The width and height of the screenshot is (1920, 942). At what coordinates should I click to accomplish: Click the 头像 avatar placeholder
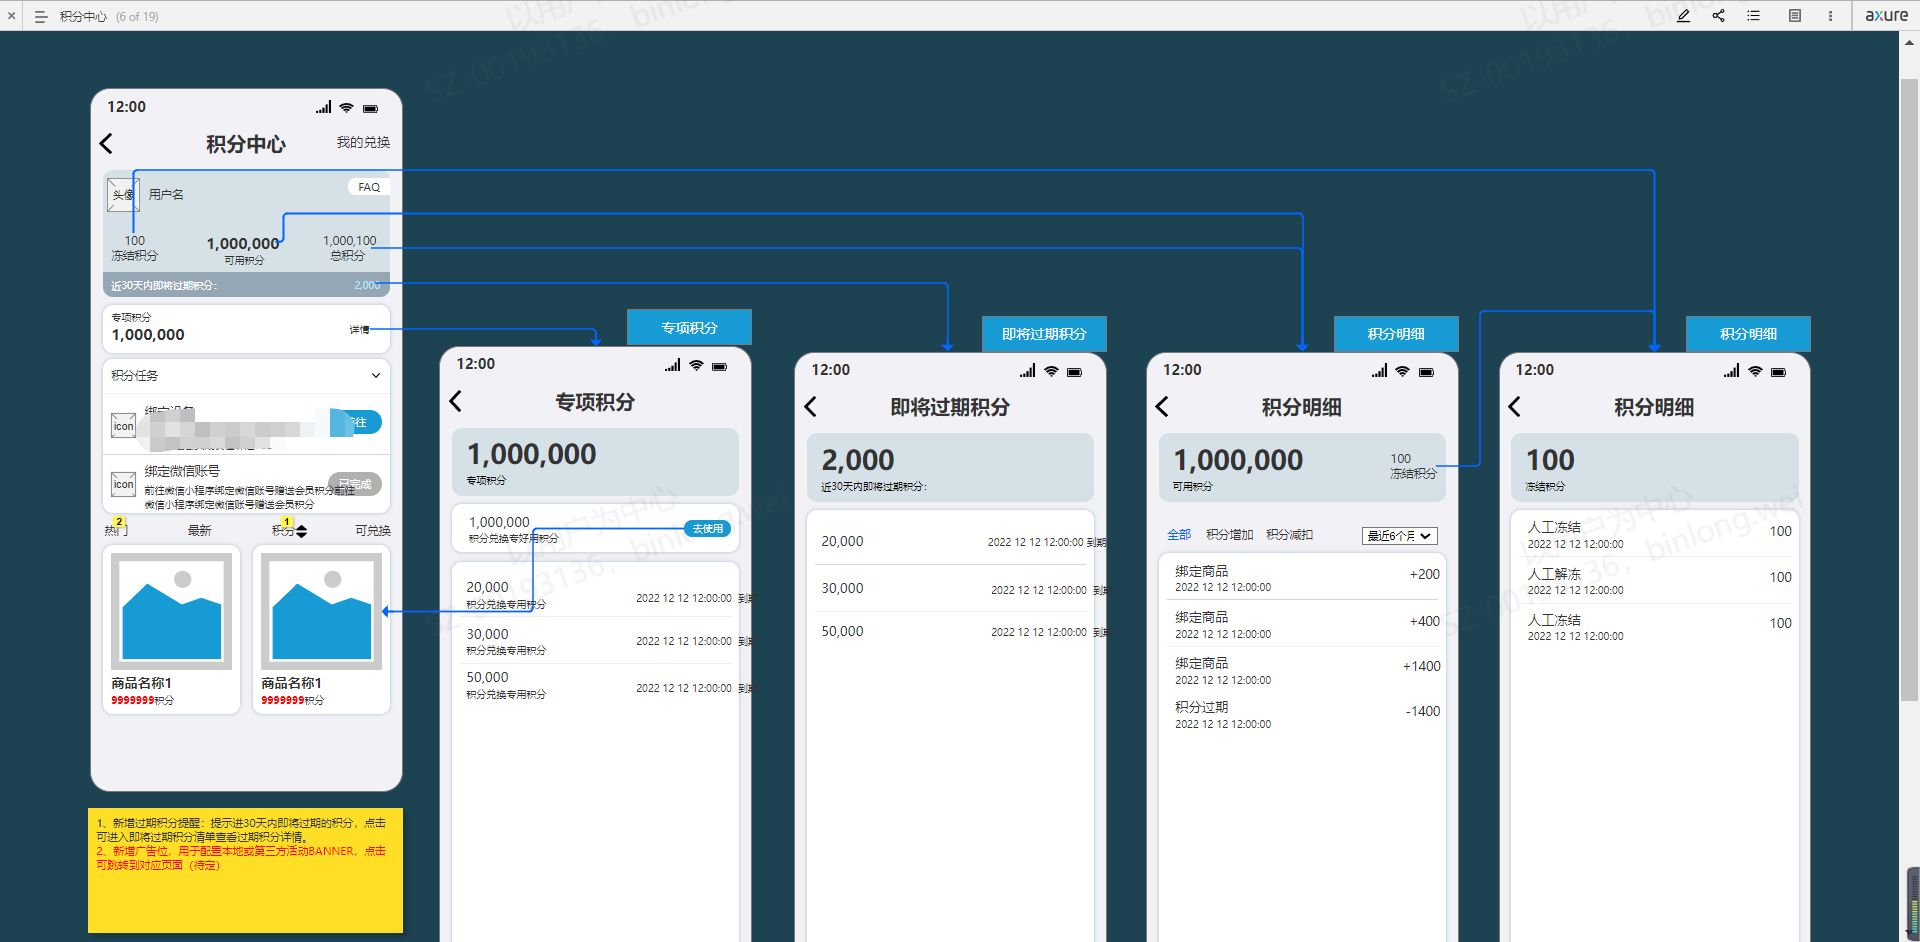coord(123,194)
